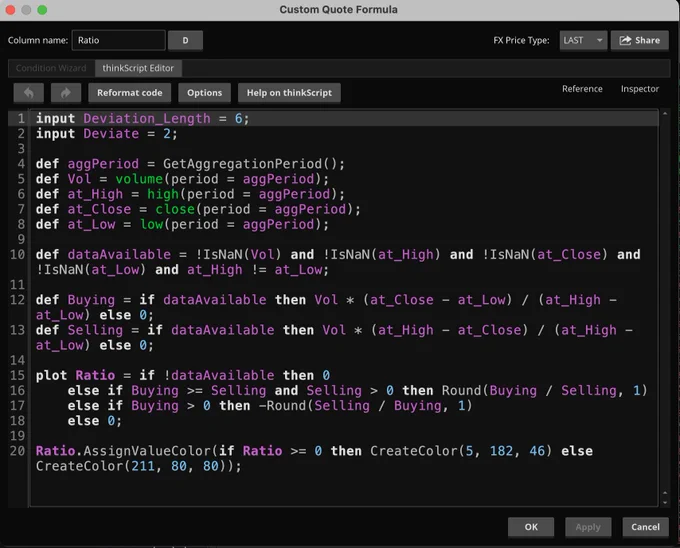This screenshot has height=548, width=680.
Task: Switch to the Condition Wizard tab
Action: click(51, 68)
